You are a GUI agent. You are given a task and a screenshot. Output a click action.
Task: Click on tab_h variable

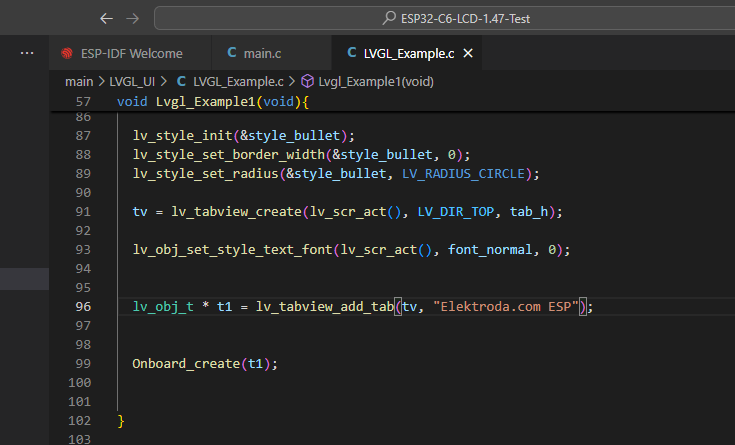click(529, 211)
